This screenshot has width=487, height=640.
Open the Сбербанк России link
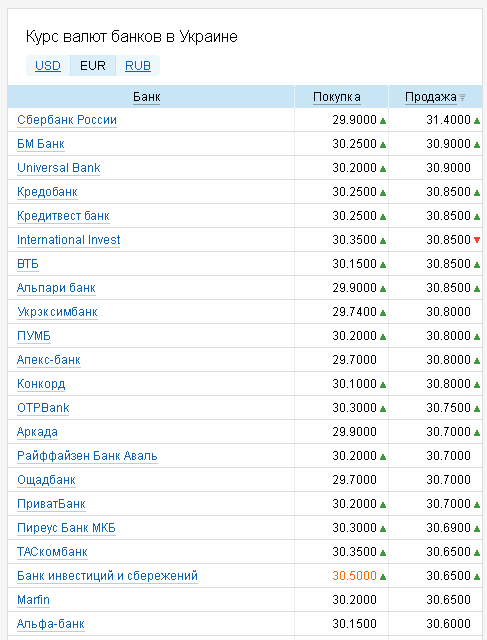point(67,120)
